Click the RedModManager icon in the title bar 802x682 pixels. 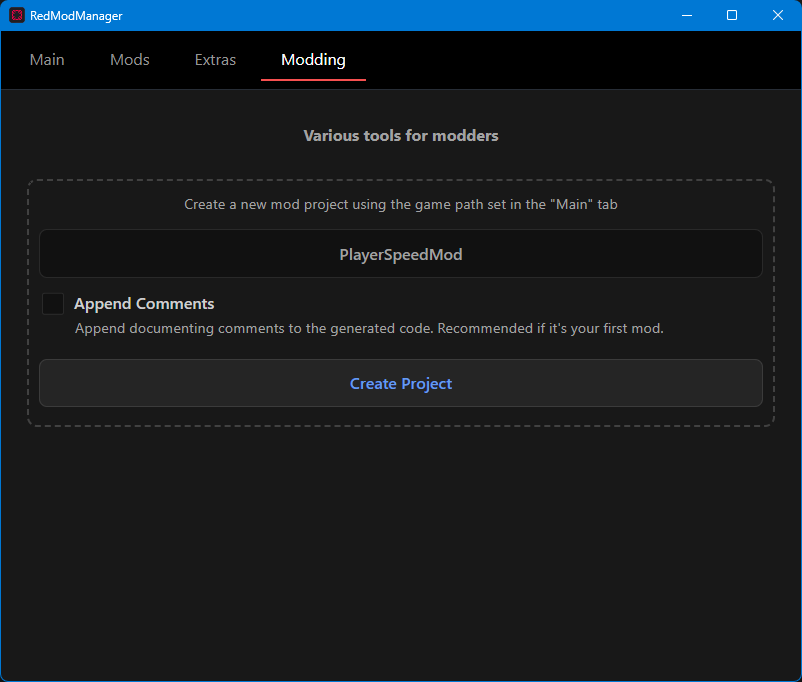point(14,15)
